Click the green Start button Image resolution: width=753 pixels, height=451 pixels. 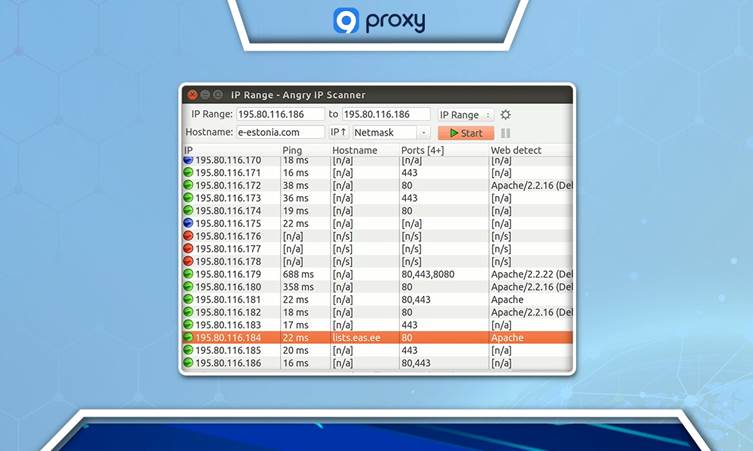pyautogui.click(x=466, y=133)
